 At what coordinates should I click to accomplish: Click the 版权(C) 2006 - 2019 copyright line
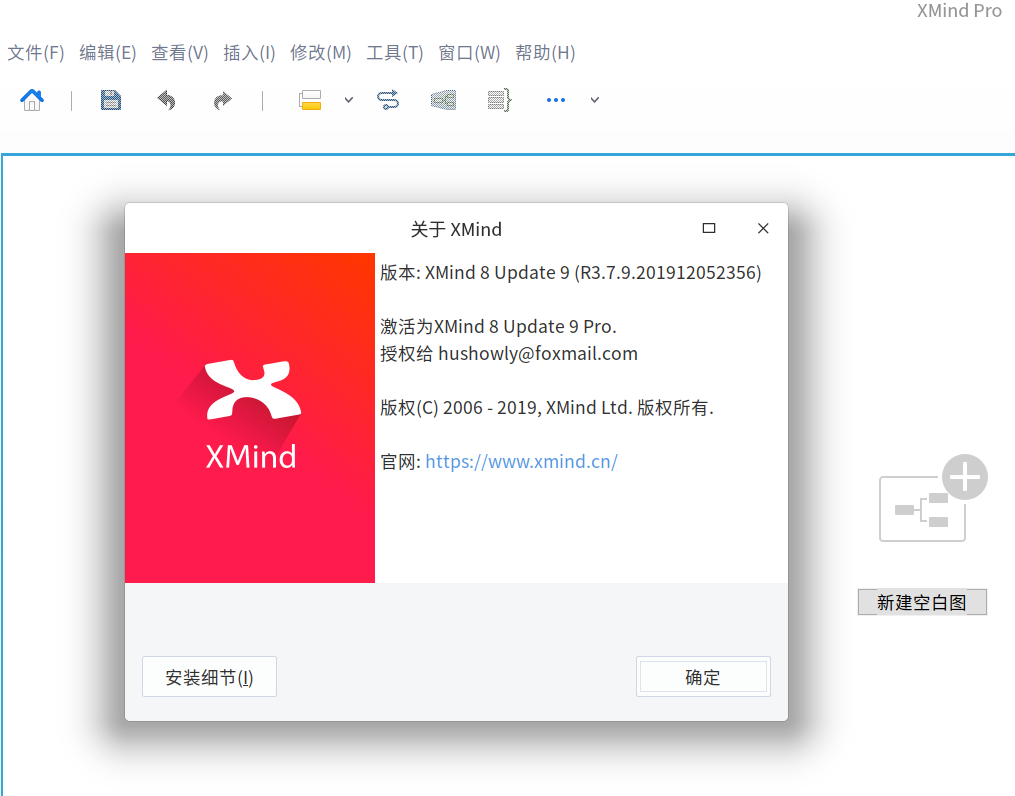click(546, 408)
